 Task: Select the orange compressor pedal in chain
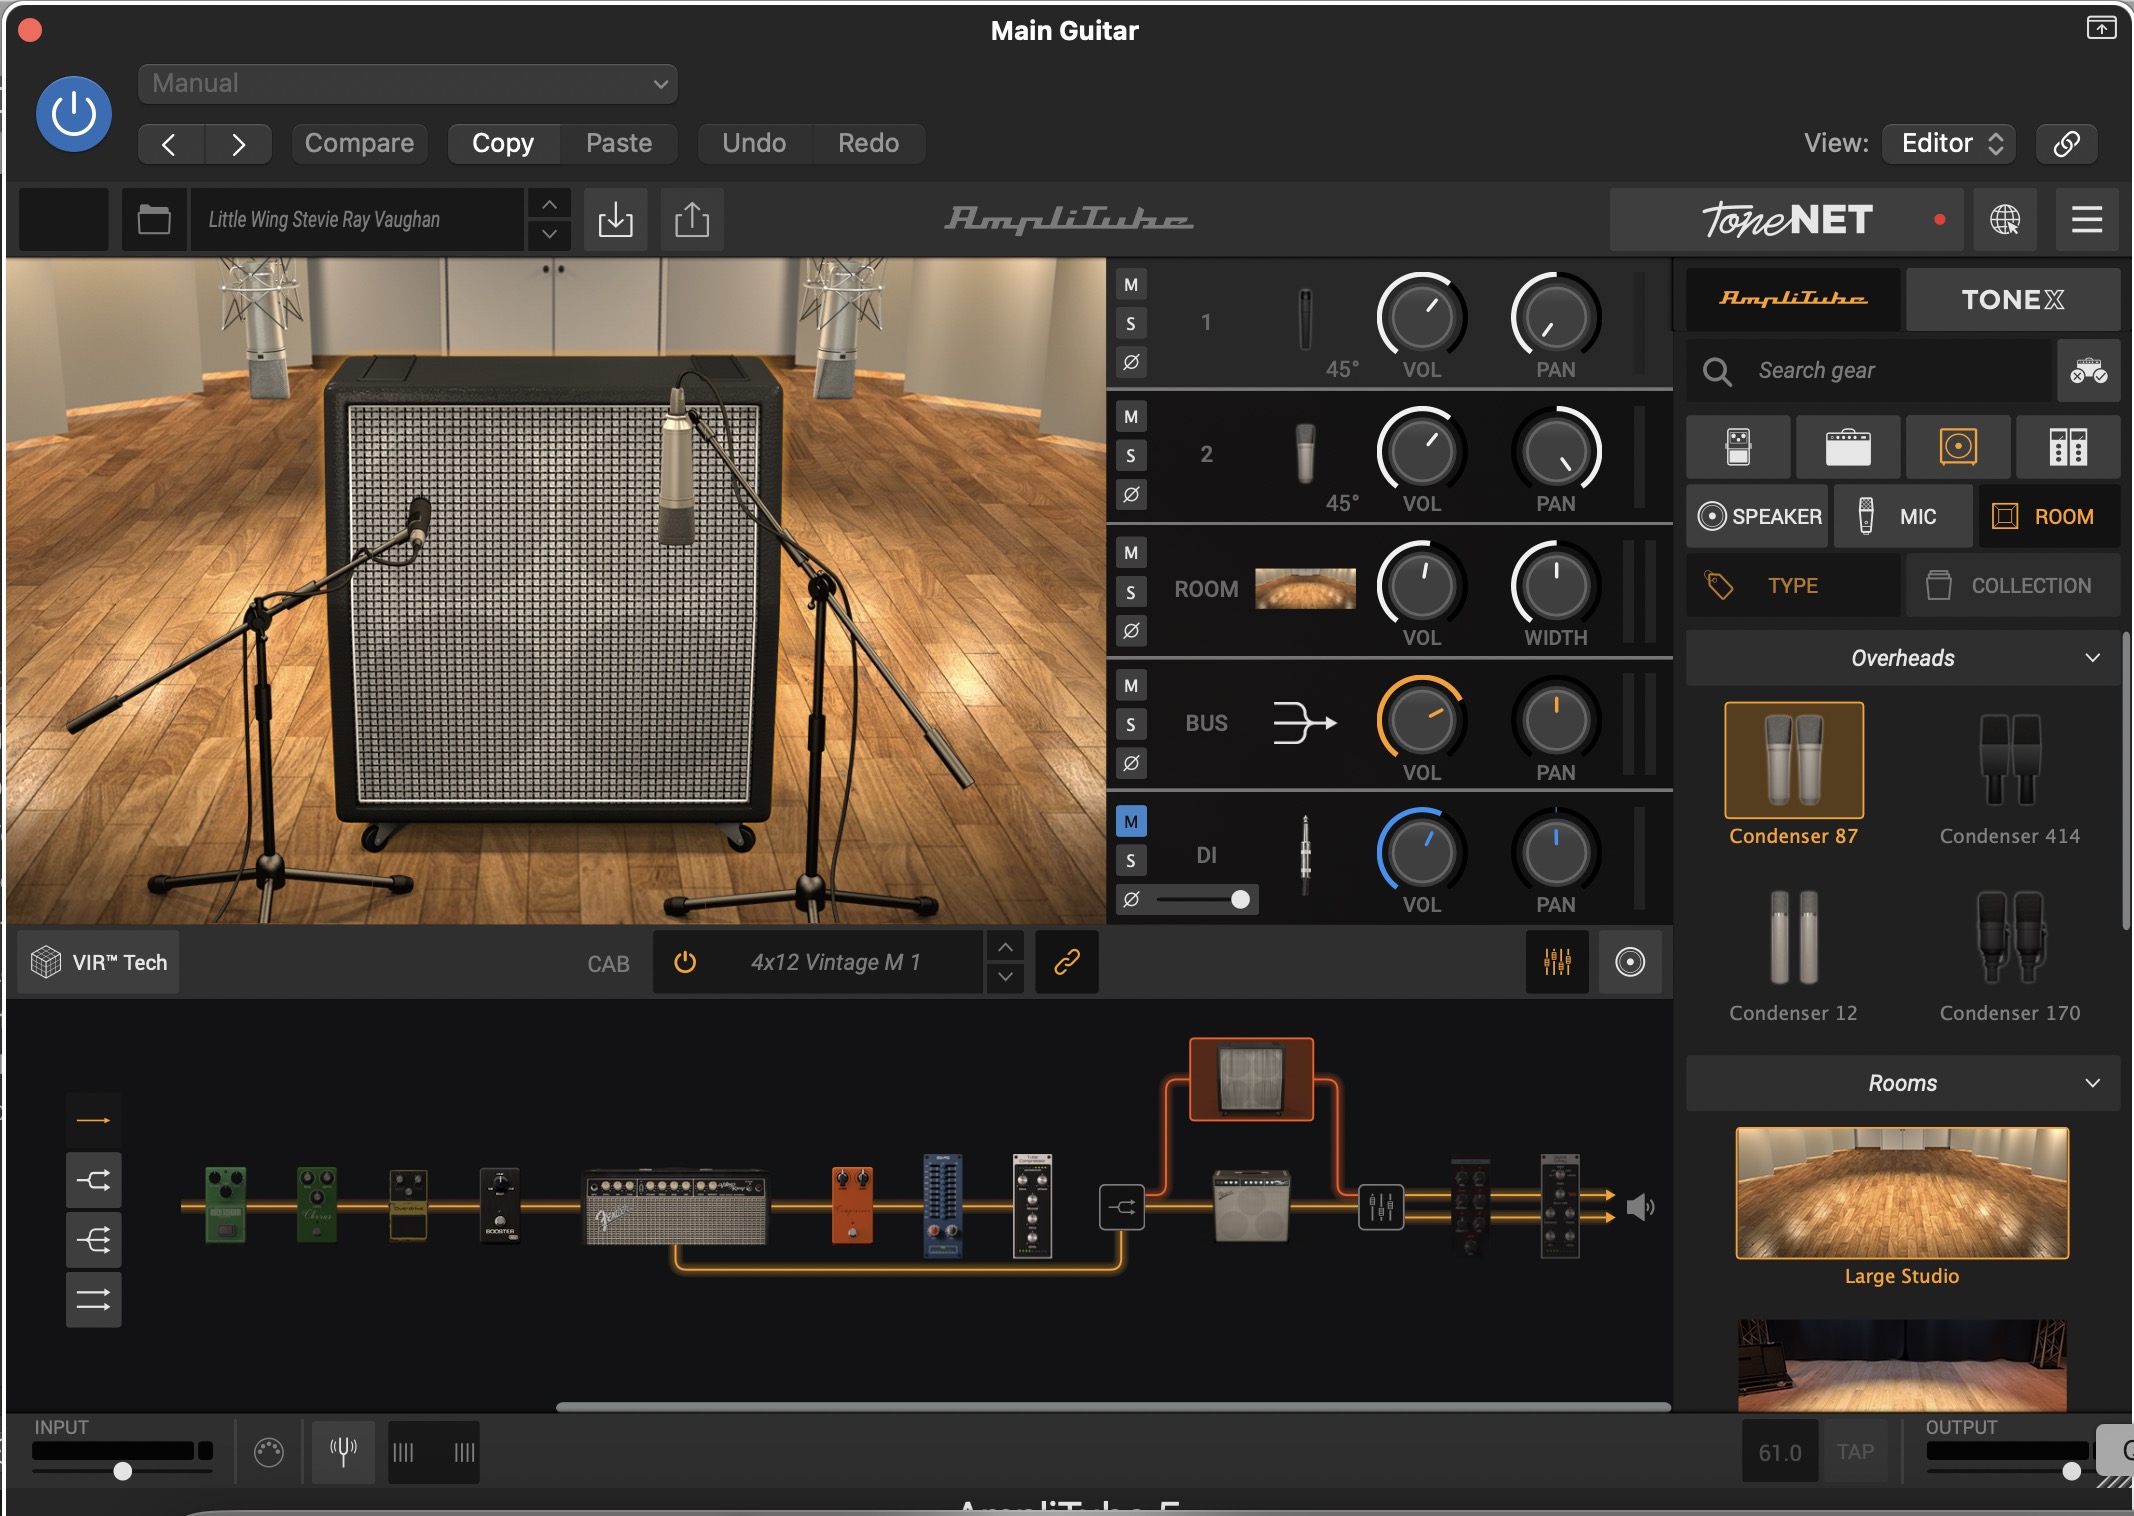852,1205
